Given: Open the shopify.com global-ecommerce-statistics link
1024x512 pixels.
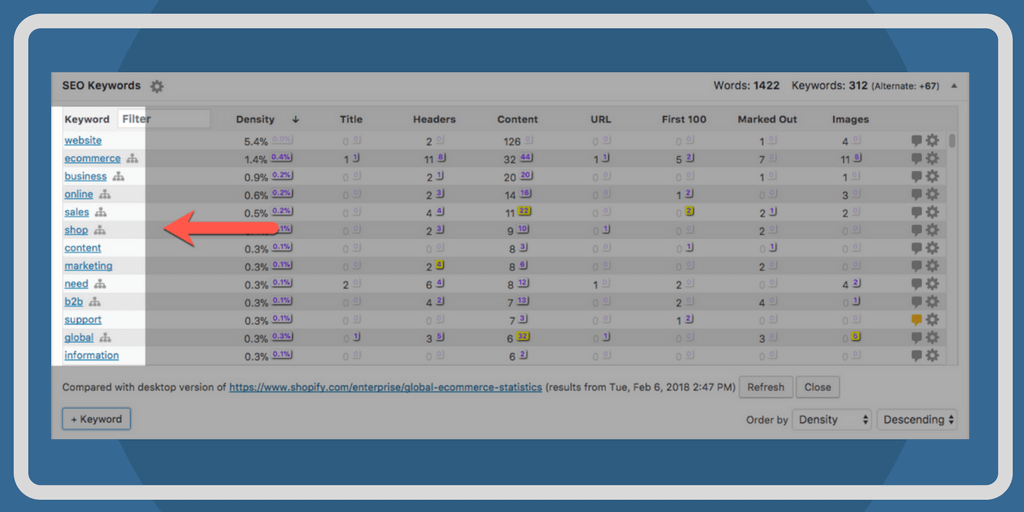Looking at the screenshot, I should click(x=385, y=387).
